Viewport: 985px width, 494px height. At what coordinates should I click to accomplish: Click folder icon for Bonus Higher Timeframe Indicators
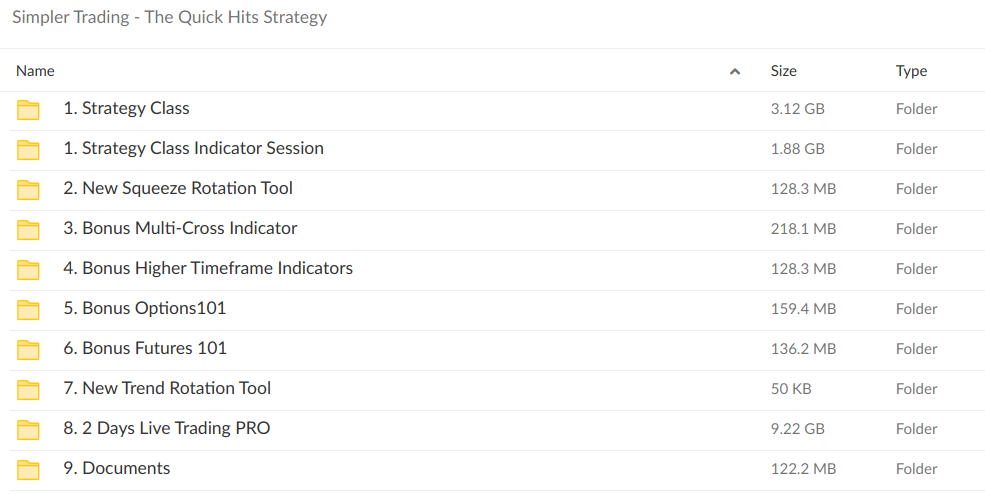[x=28, y=269]
